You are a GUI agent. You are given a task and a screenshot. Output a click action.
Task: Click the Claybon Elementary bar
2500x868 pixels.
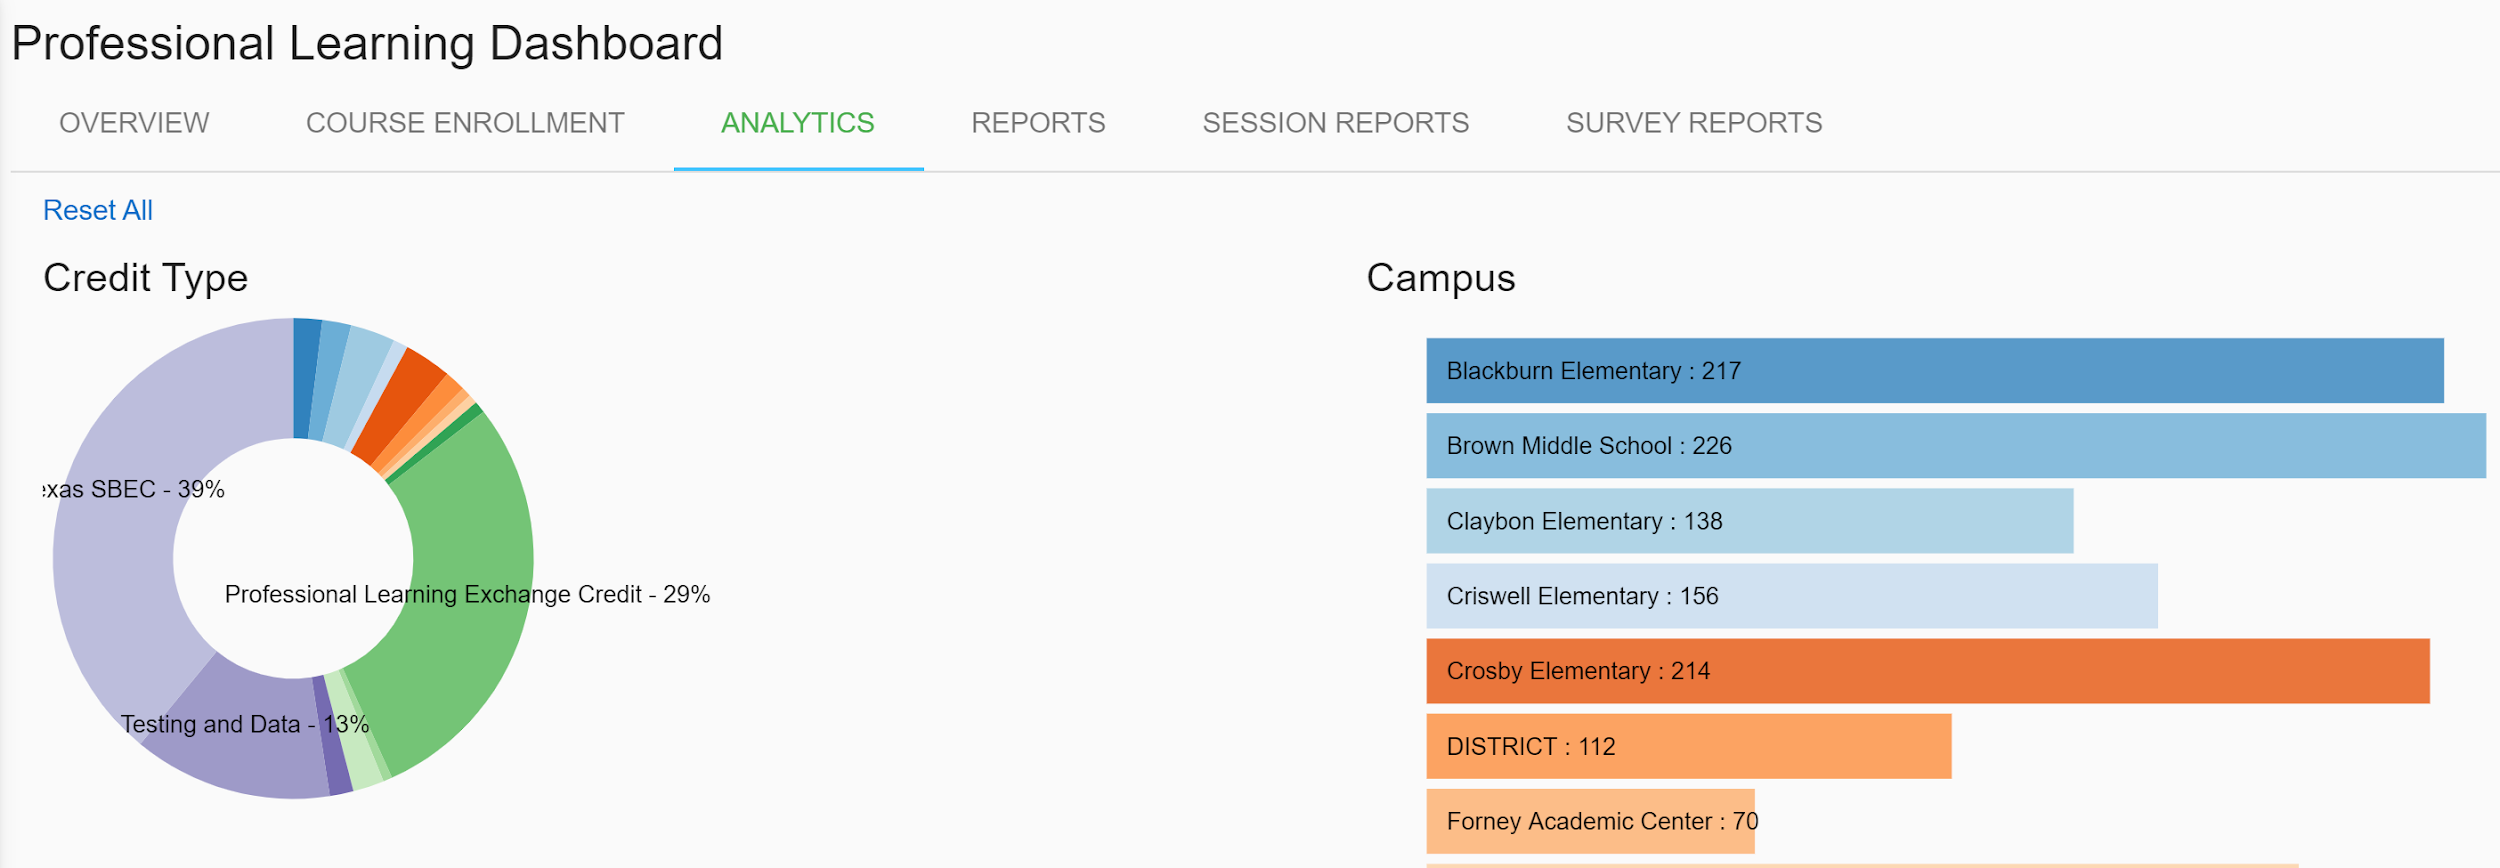pos(1749,521)
